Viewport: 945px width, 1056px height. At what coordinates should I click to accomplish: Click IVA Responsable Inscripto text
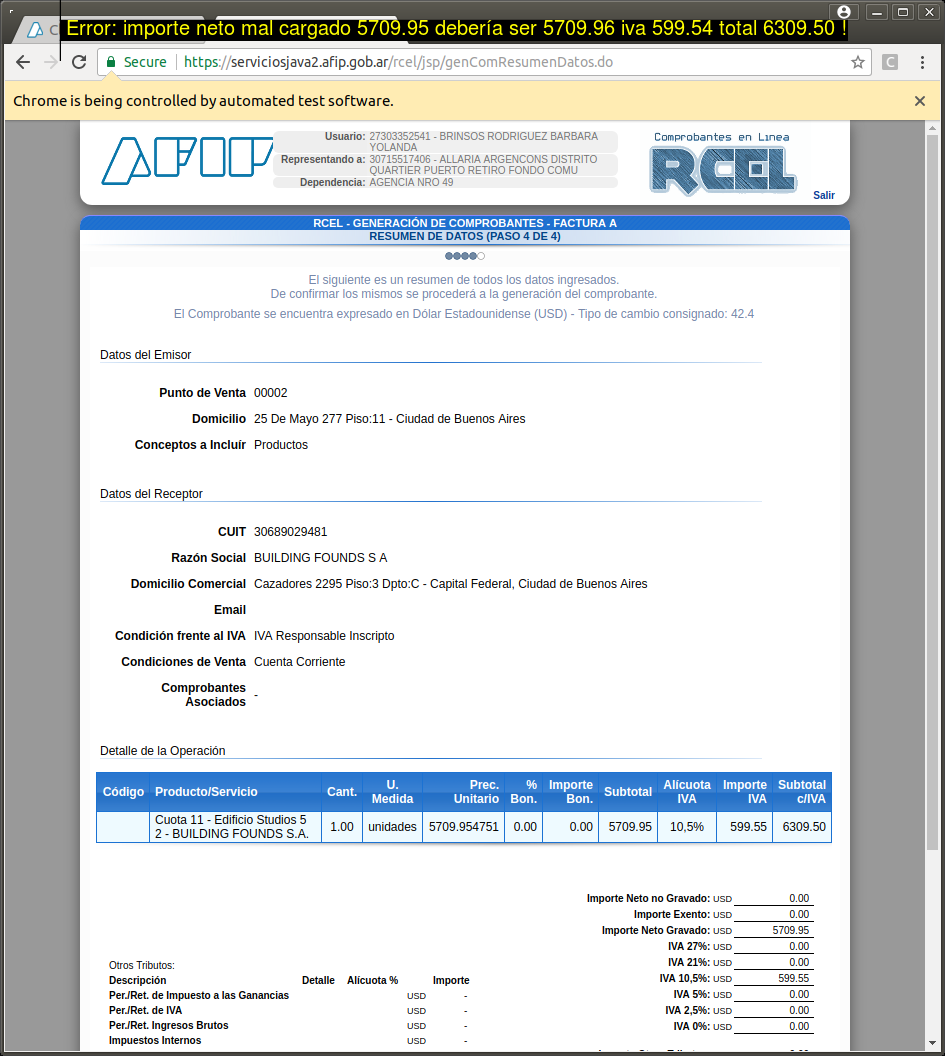[324, 636]
